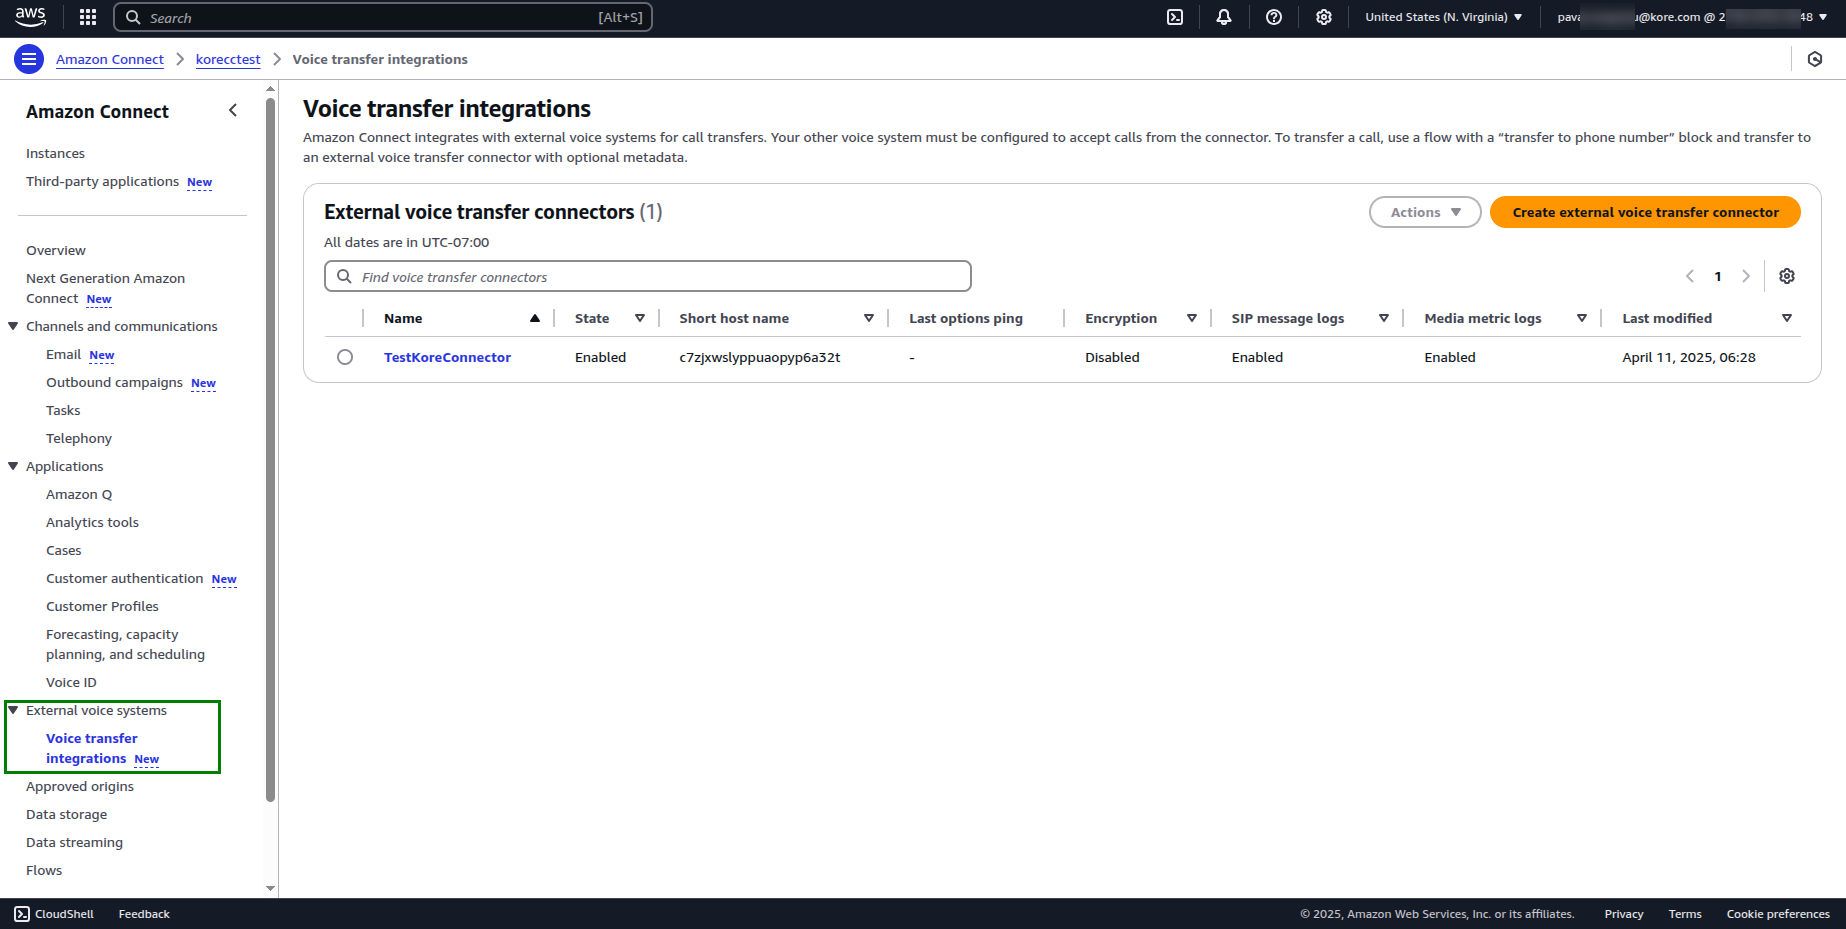
Task: Open the help question mark menu
Action: 1274,17
